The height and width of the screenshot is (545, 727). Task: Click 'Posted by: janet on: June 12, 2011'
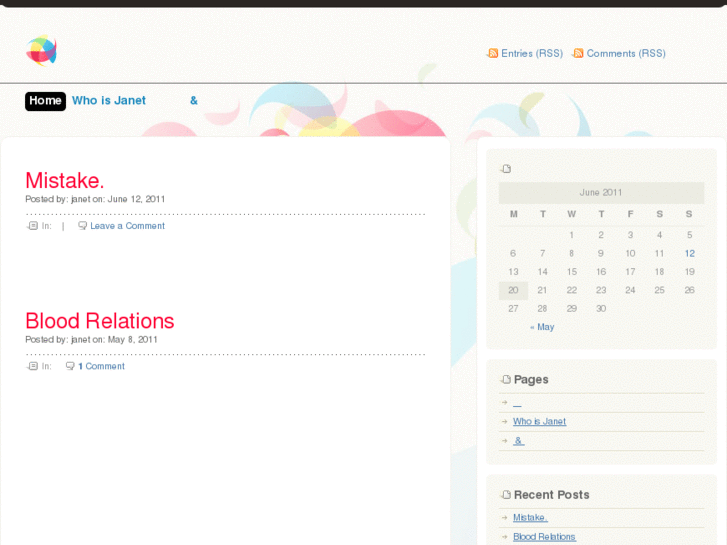[x=95, y=199]
